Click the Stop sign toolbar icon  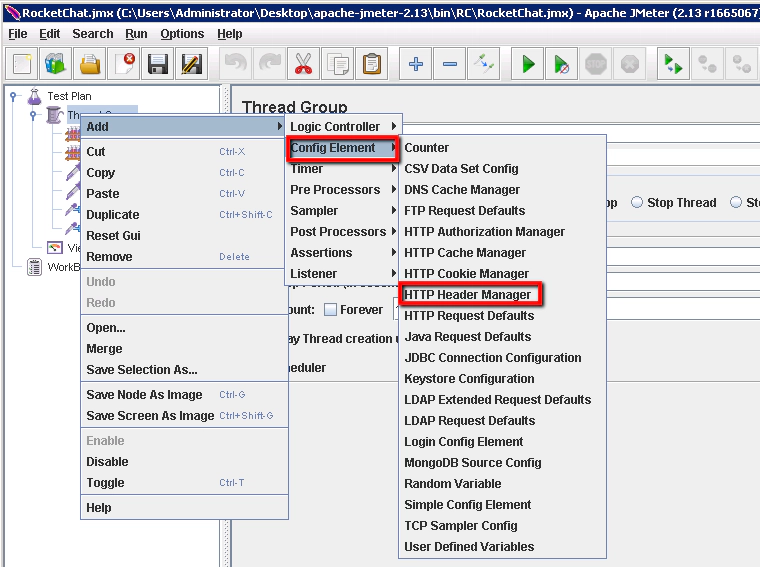(596, 64)
